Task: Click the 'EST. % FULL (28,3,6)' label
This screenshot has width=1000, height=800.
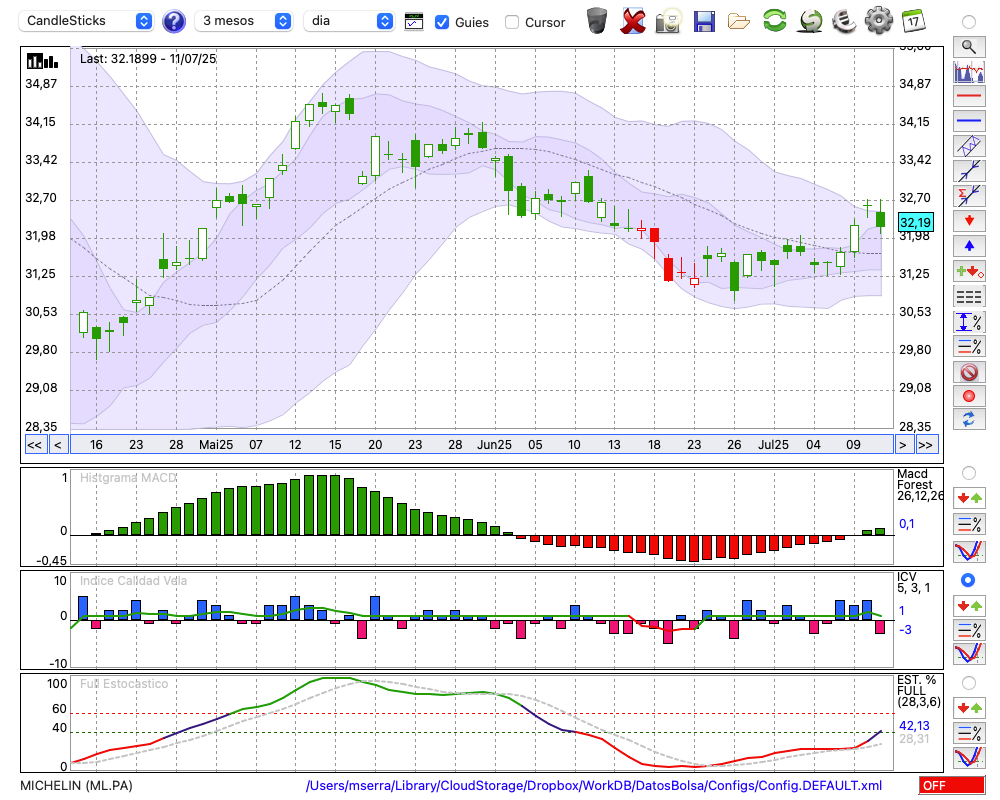Action: [917, 691]
